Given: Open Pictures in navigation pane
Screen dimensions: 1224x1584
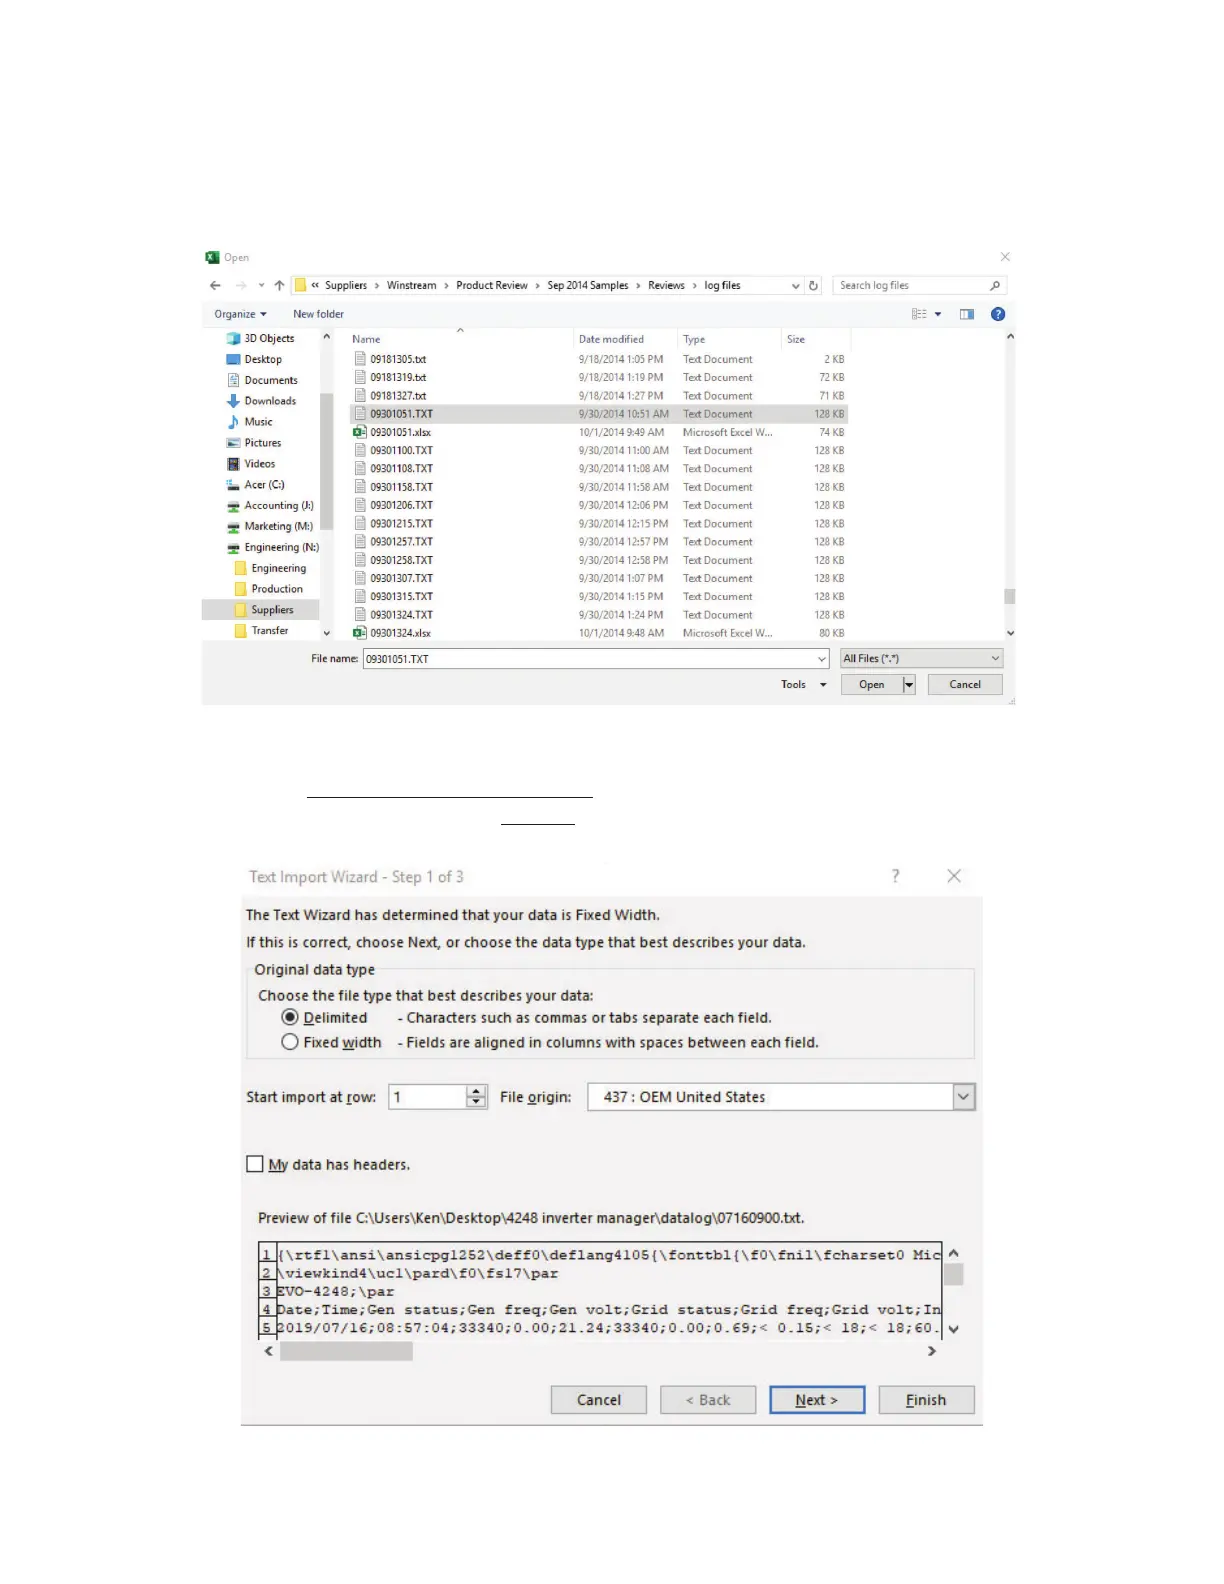Looking at the screenshot, I should pos(254,443).
